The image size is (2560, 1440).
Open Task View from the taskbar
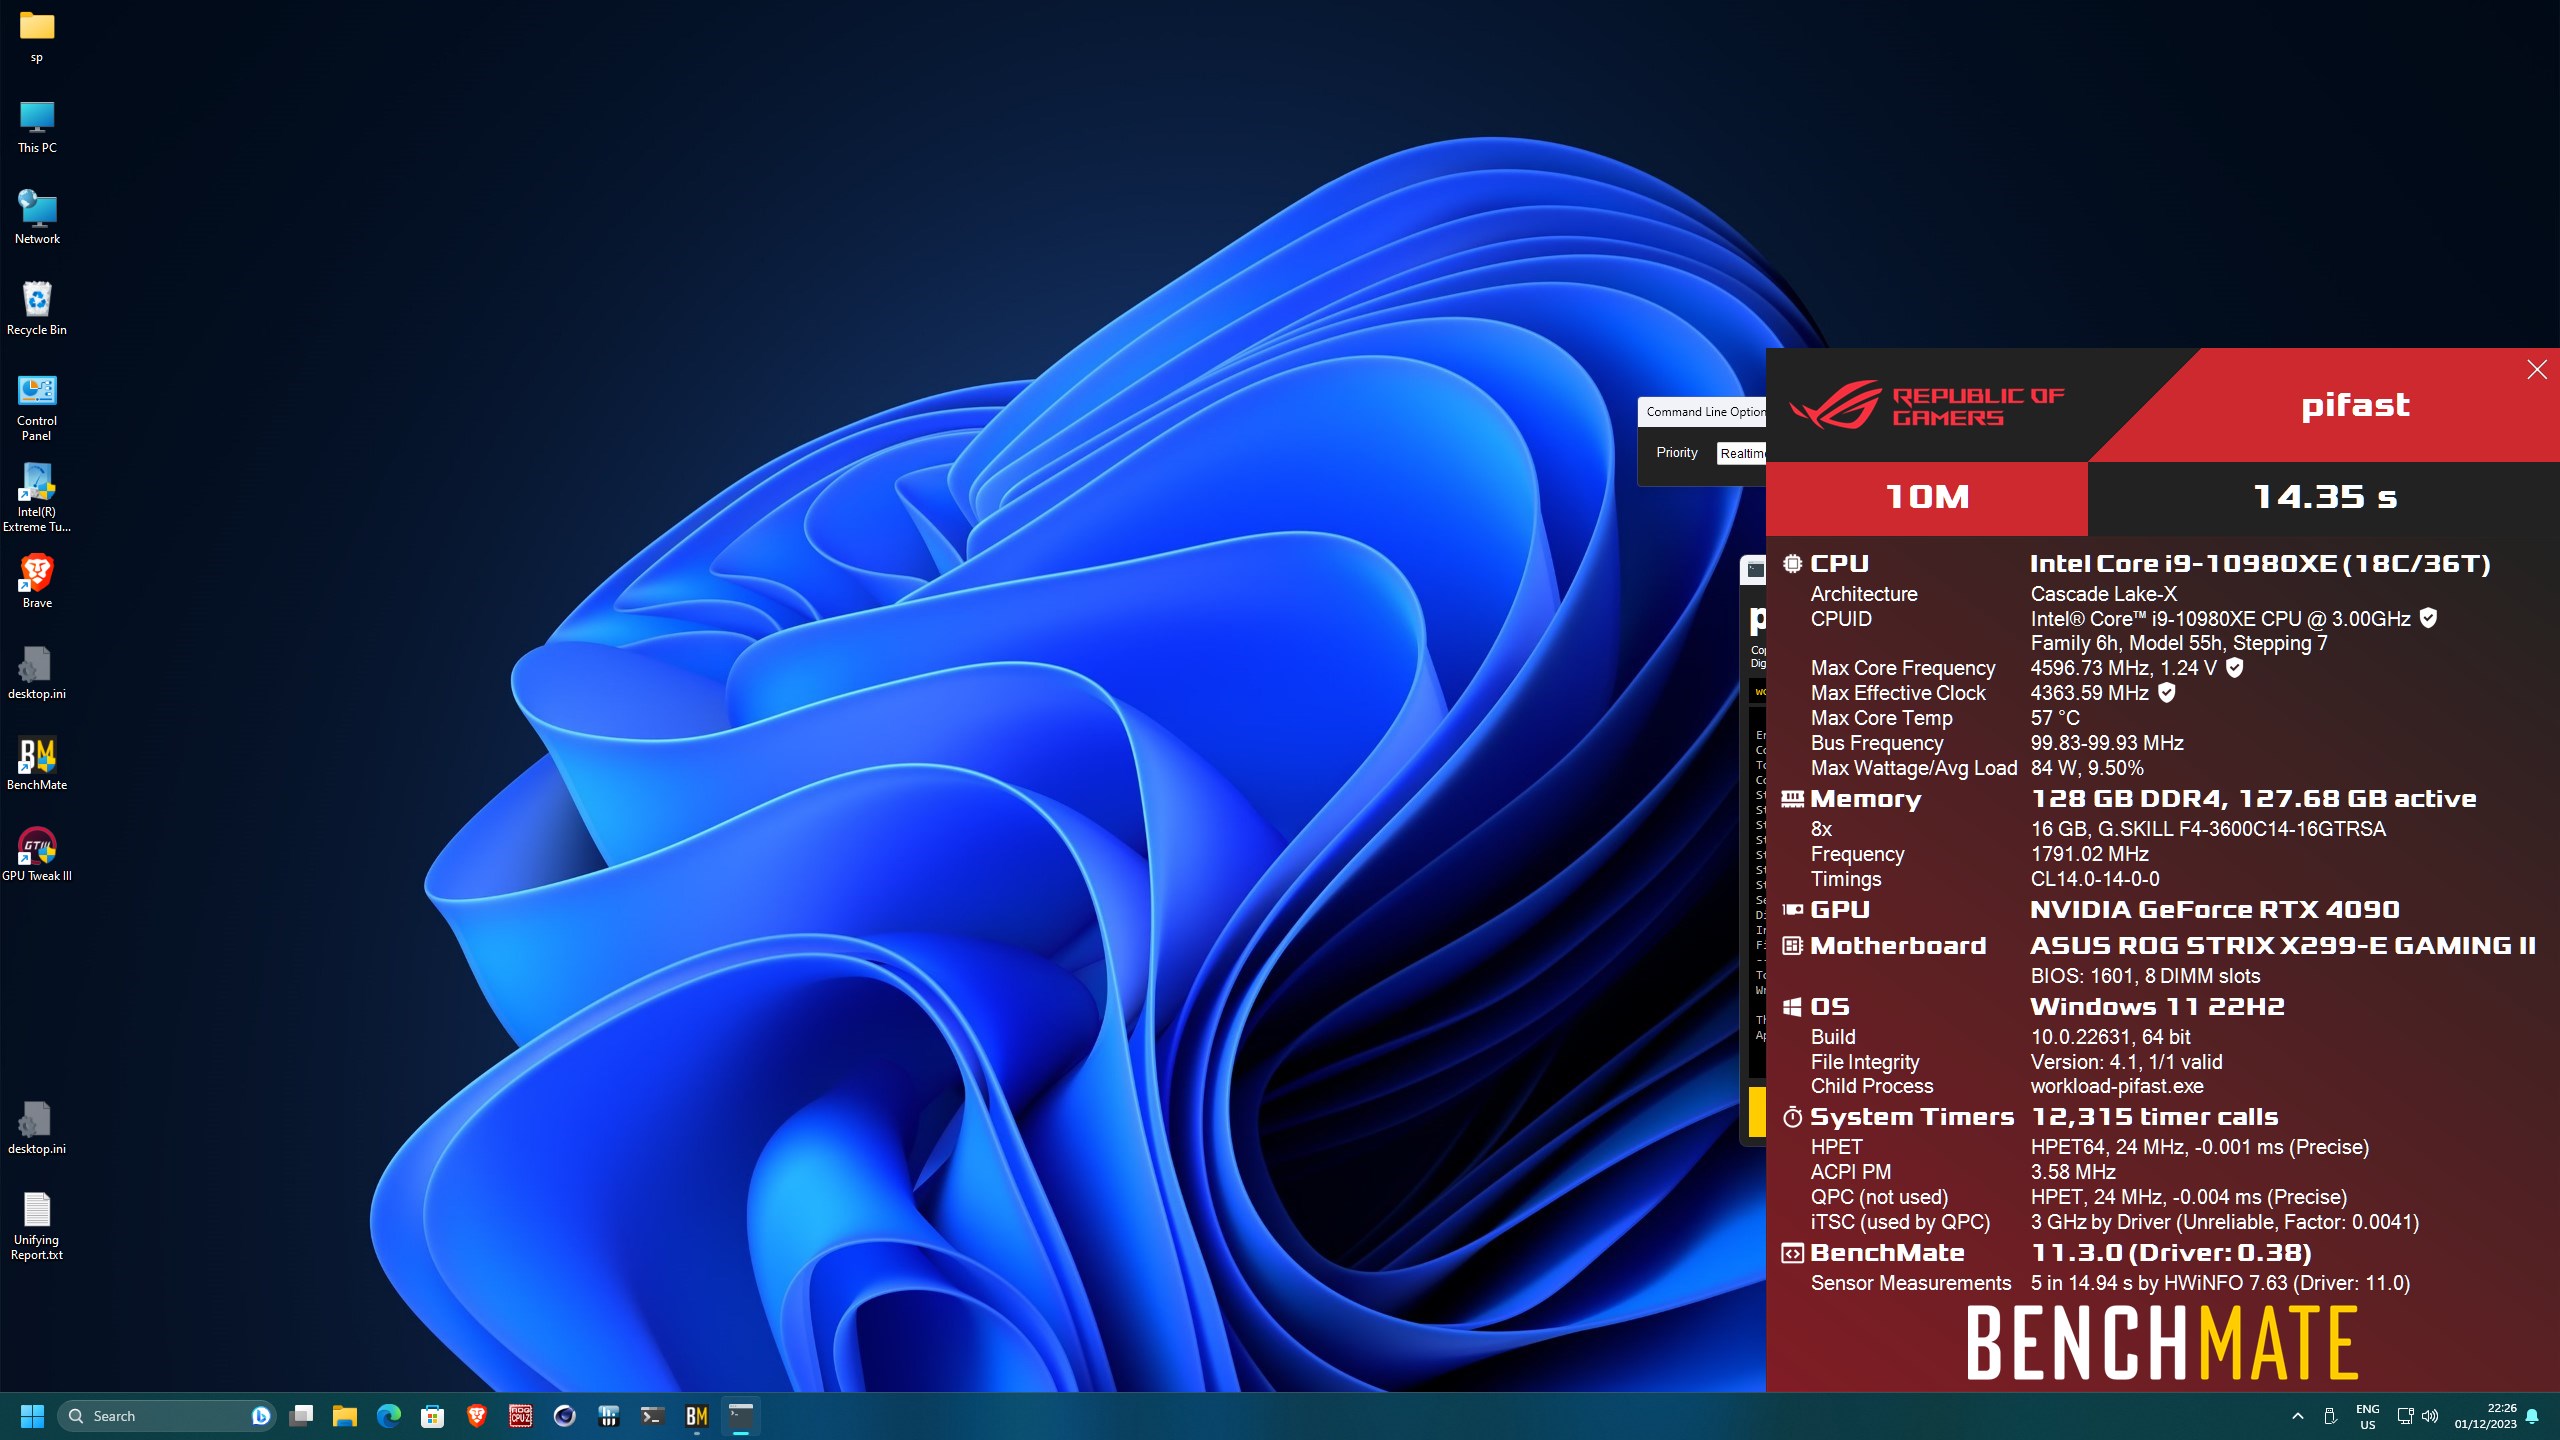[301, 1416]
